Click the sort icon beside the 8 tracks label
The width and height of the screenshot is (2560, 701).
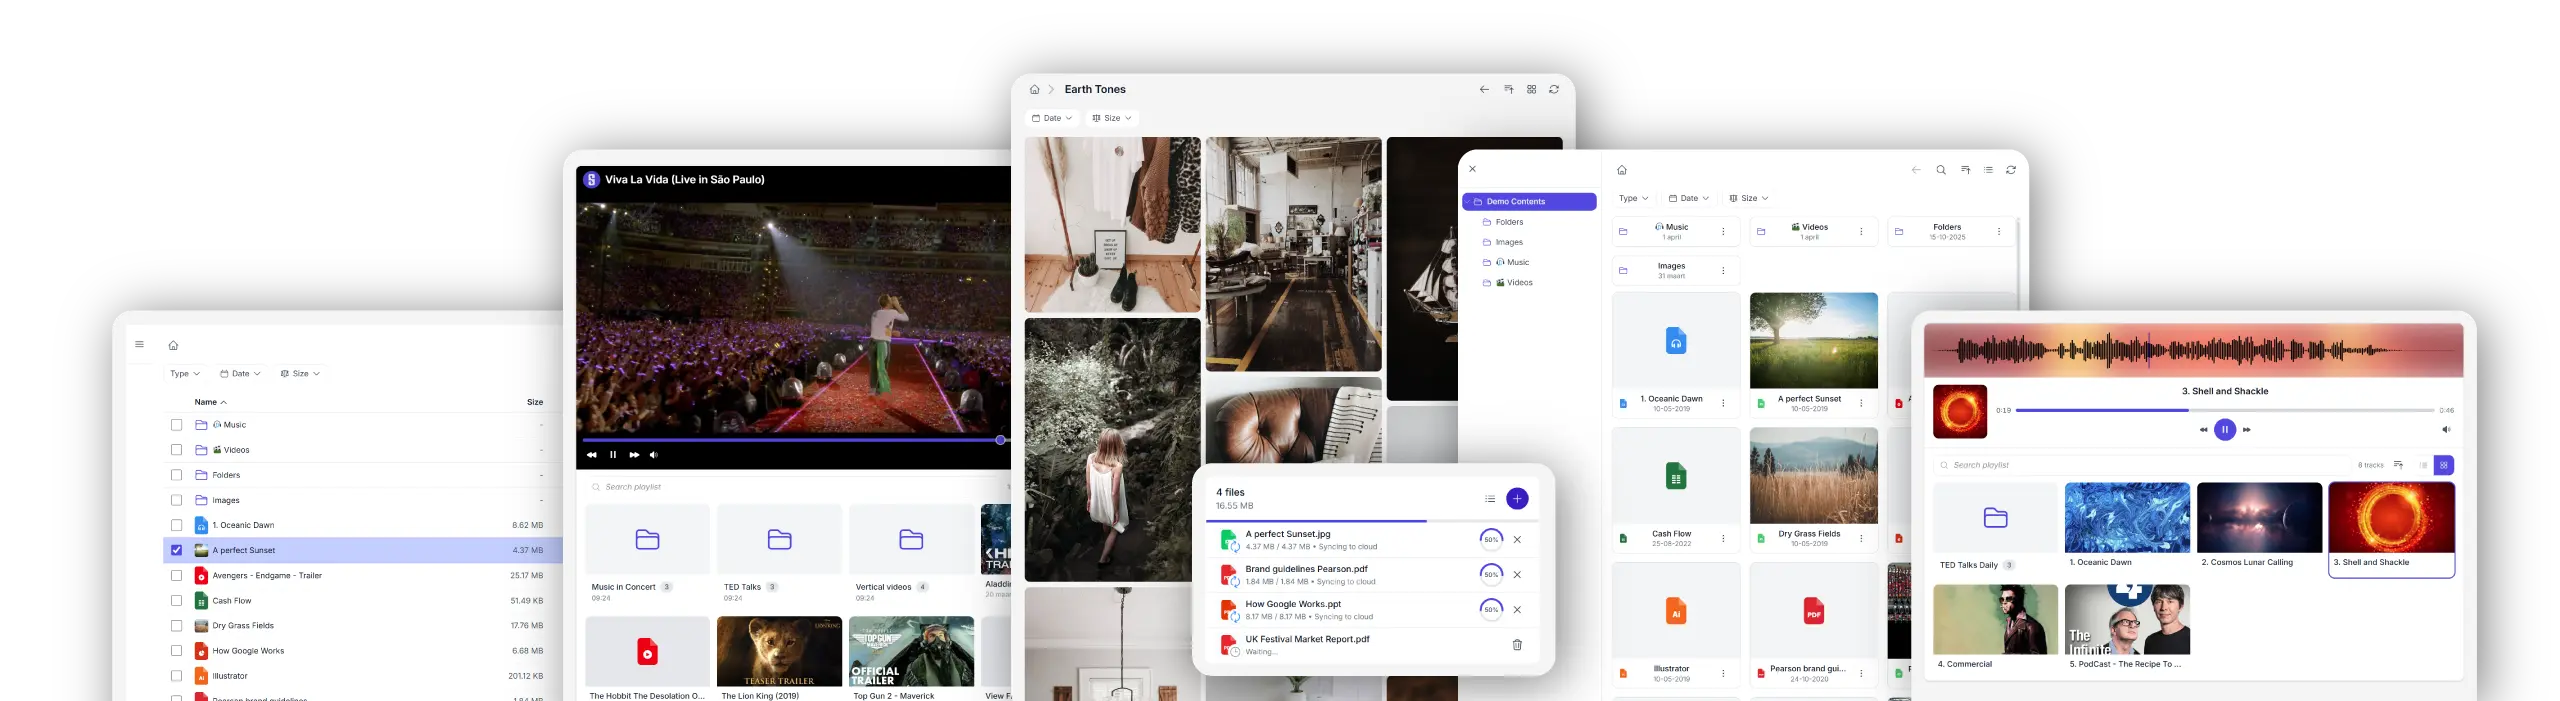pyautogui.click(x=2397, y=465)
